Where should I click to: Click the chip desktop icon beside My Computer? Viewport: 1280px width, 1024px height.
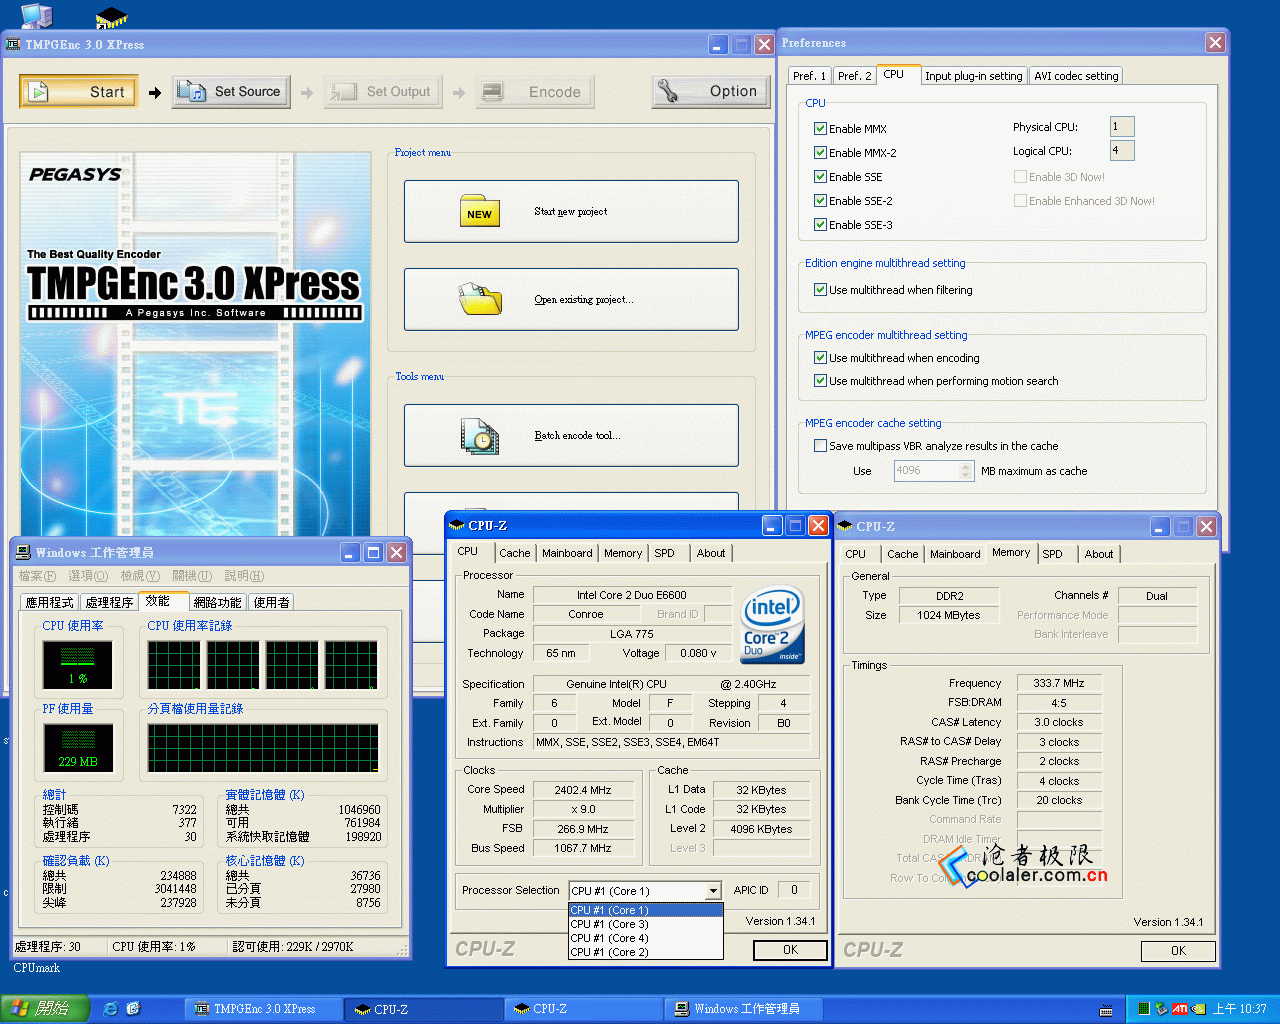click(111, 17)
